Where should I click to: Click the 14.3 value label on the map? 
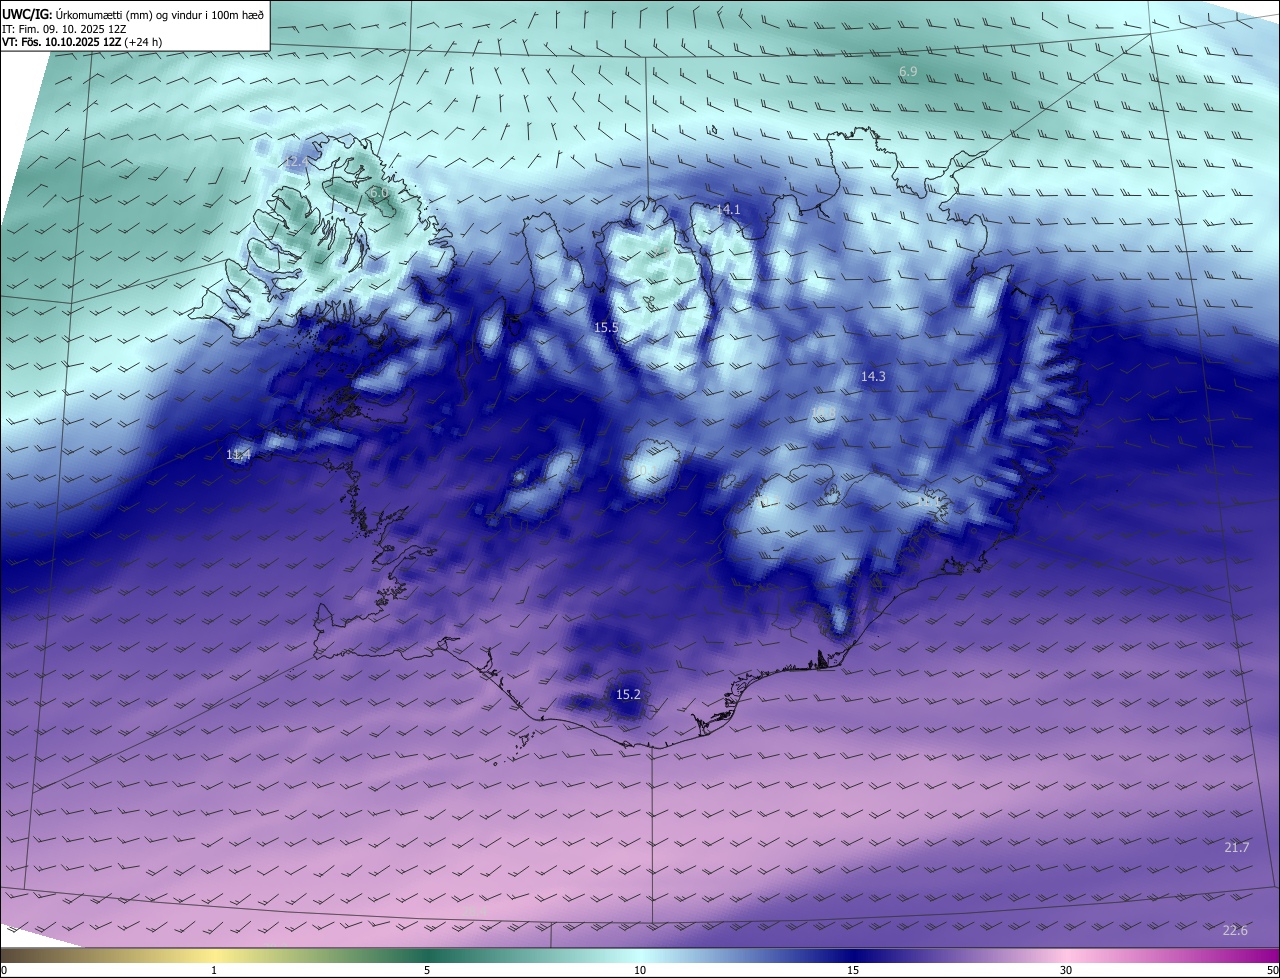point(873,376)
